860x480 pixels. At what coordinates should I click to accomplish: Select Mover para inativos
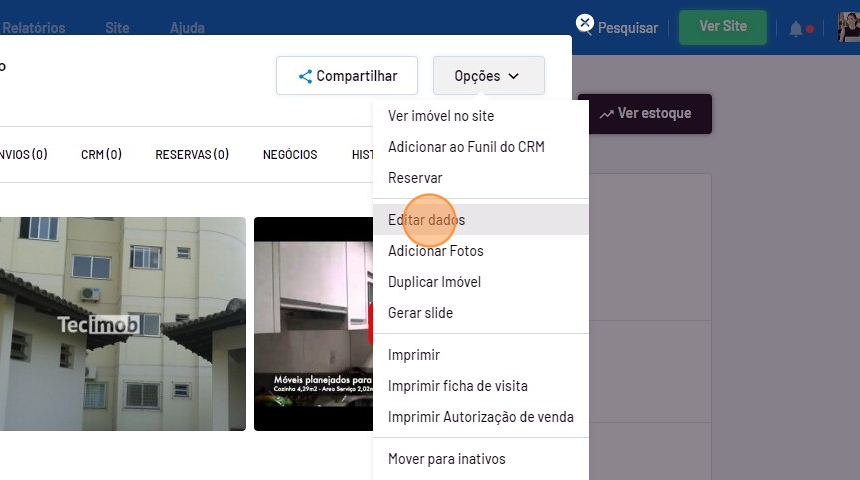click(447, 459)
